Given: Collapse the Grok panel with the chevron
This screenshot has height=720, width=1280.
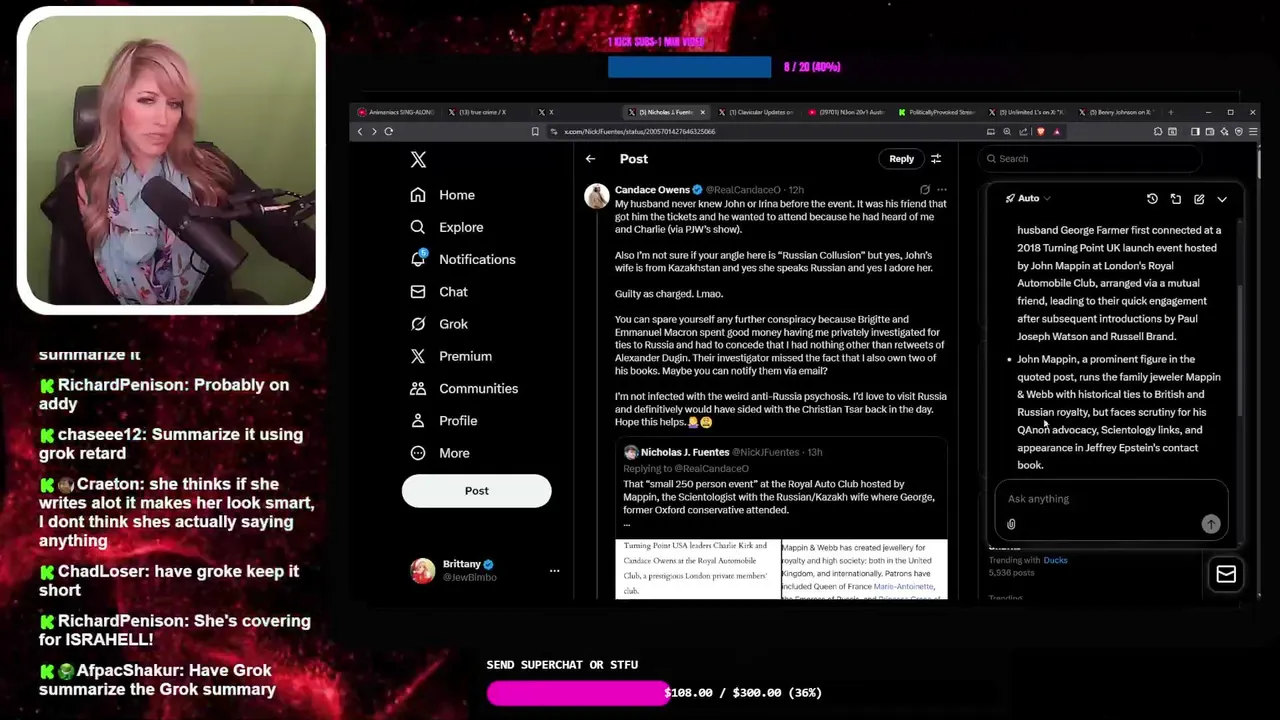Looking at the screenshot, I should pos(1222,199).
